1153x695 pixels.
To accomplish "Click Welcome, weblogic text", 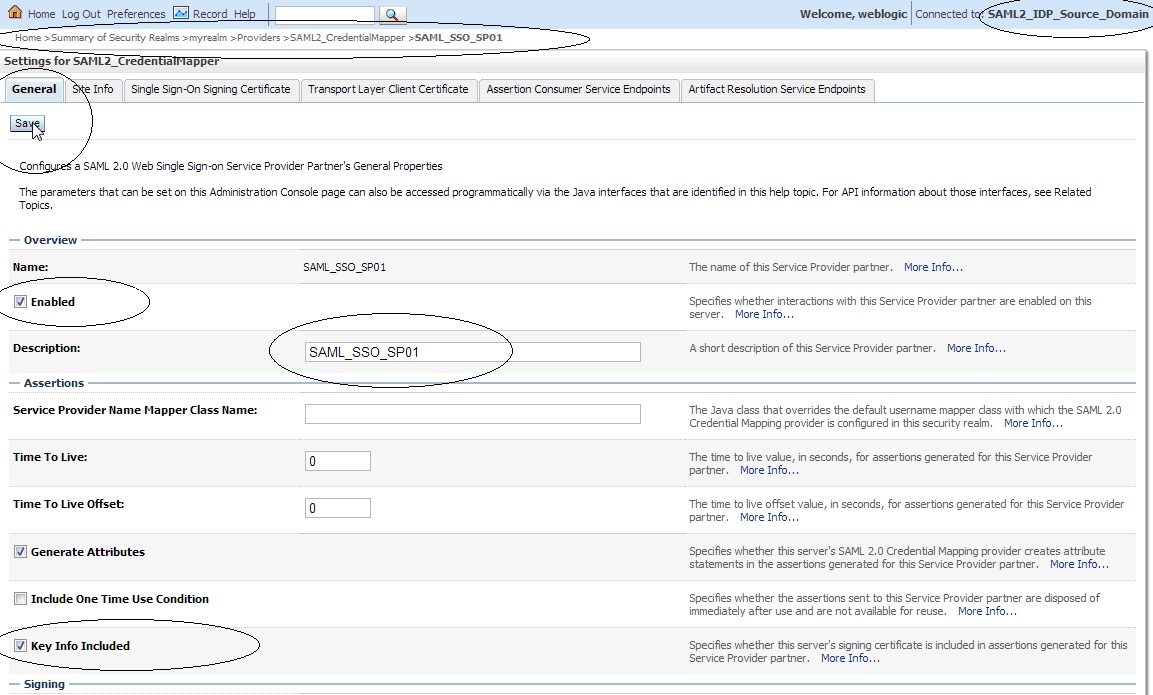I will pyautogui.click(x=853, y=14).
